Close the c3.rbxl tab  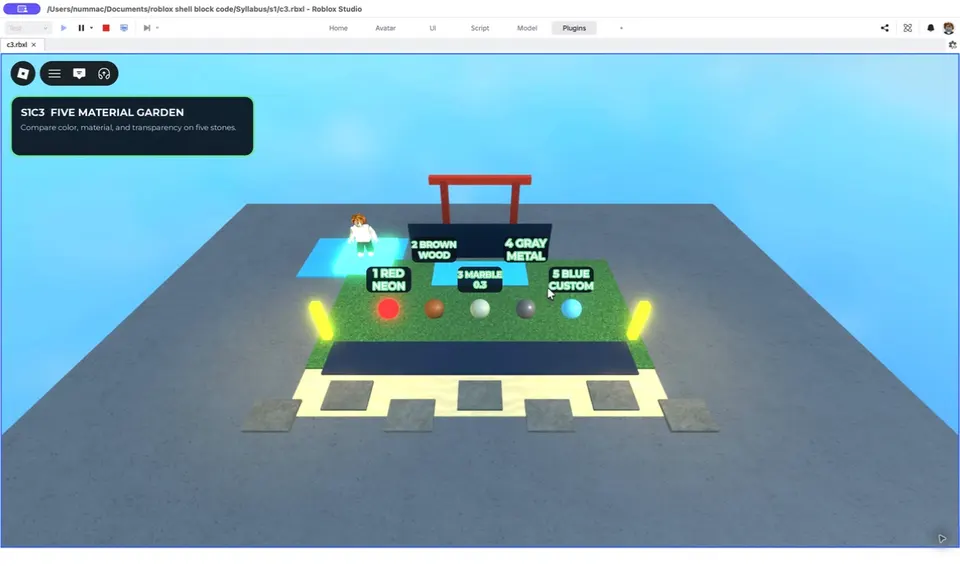pyautogui.click(x=34, y=45)
